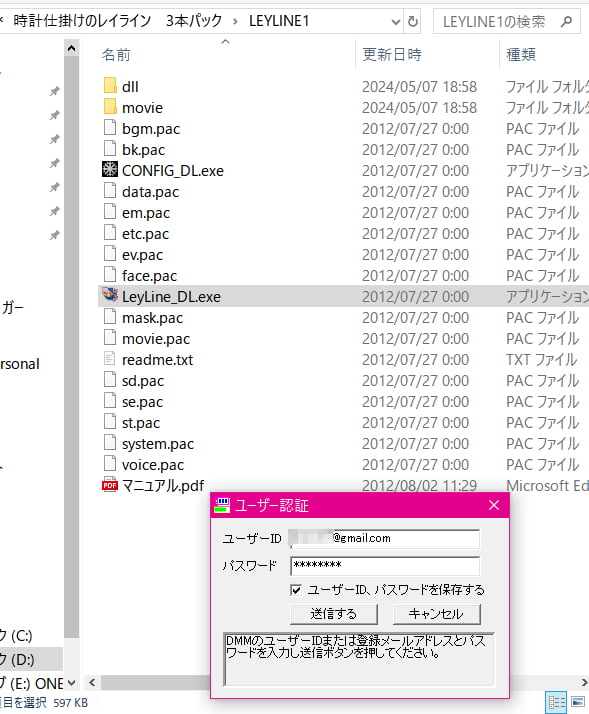589x714 pixels.
Task: Select the file name movie.pac
Action: point(156,339)
